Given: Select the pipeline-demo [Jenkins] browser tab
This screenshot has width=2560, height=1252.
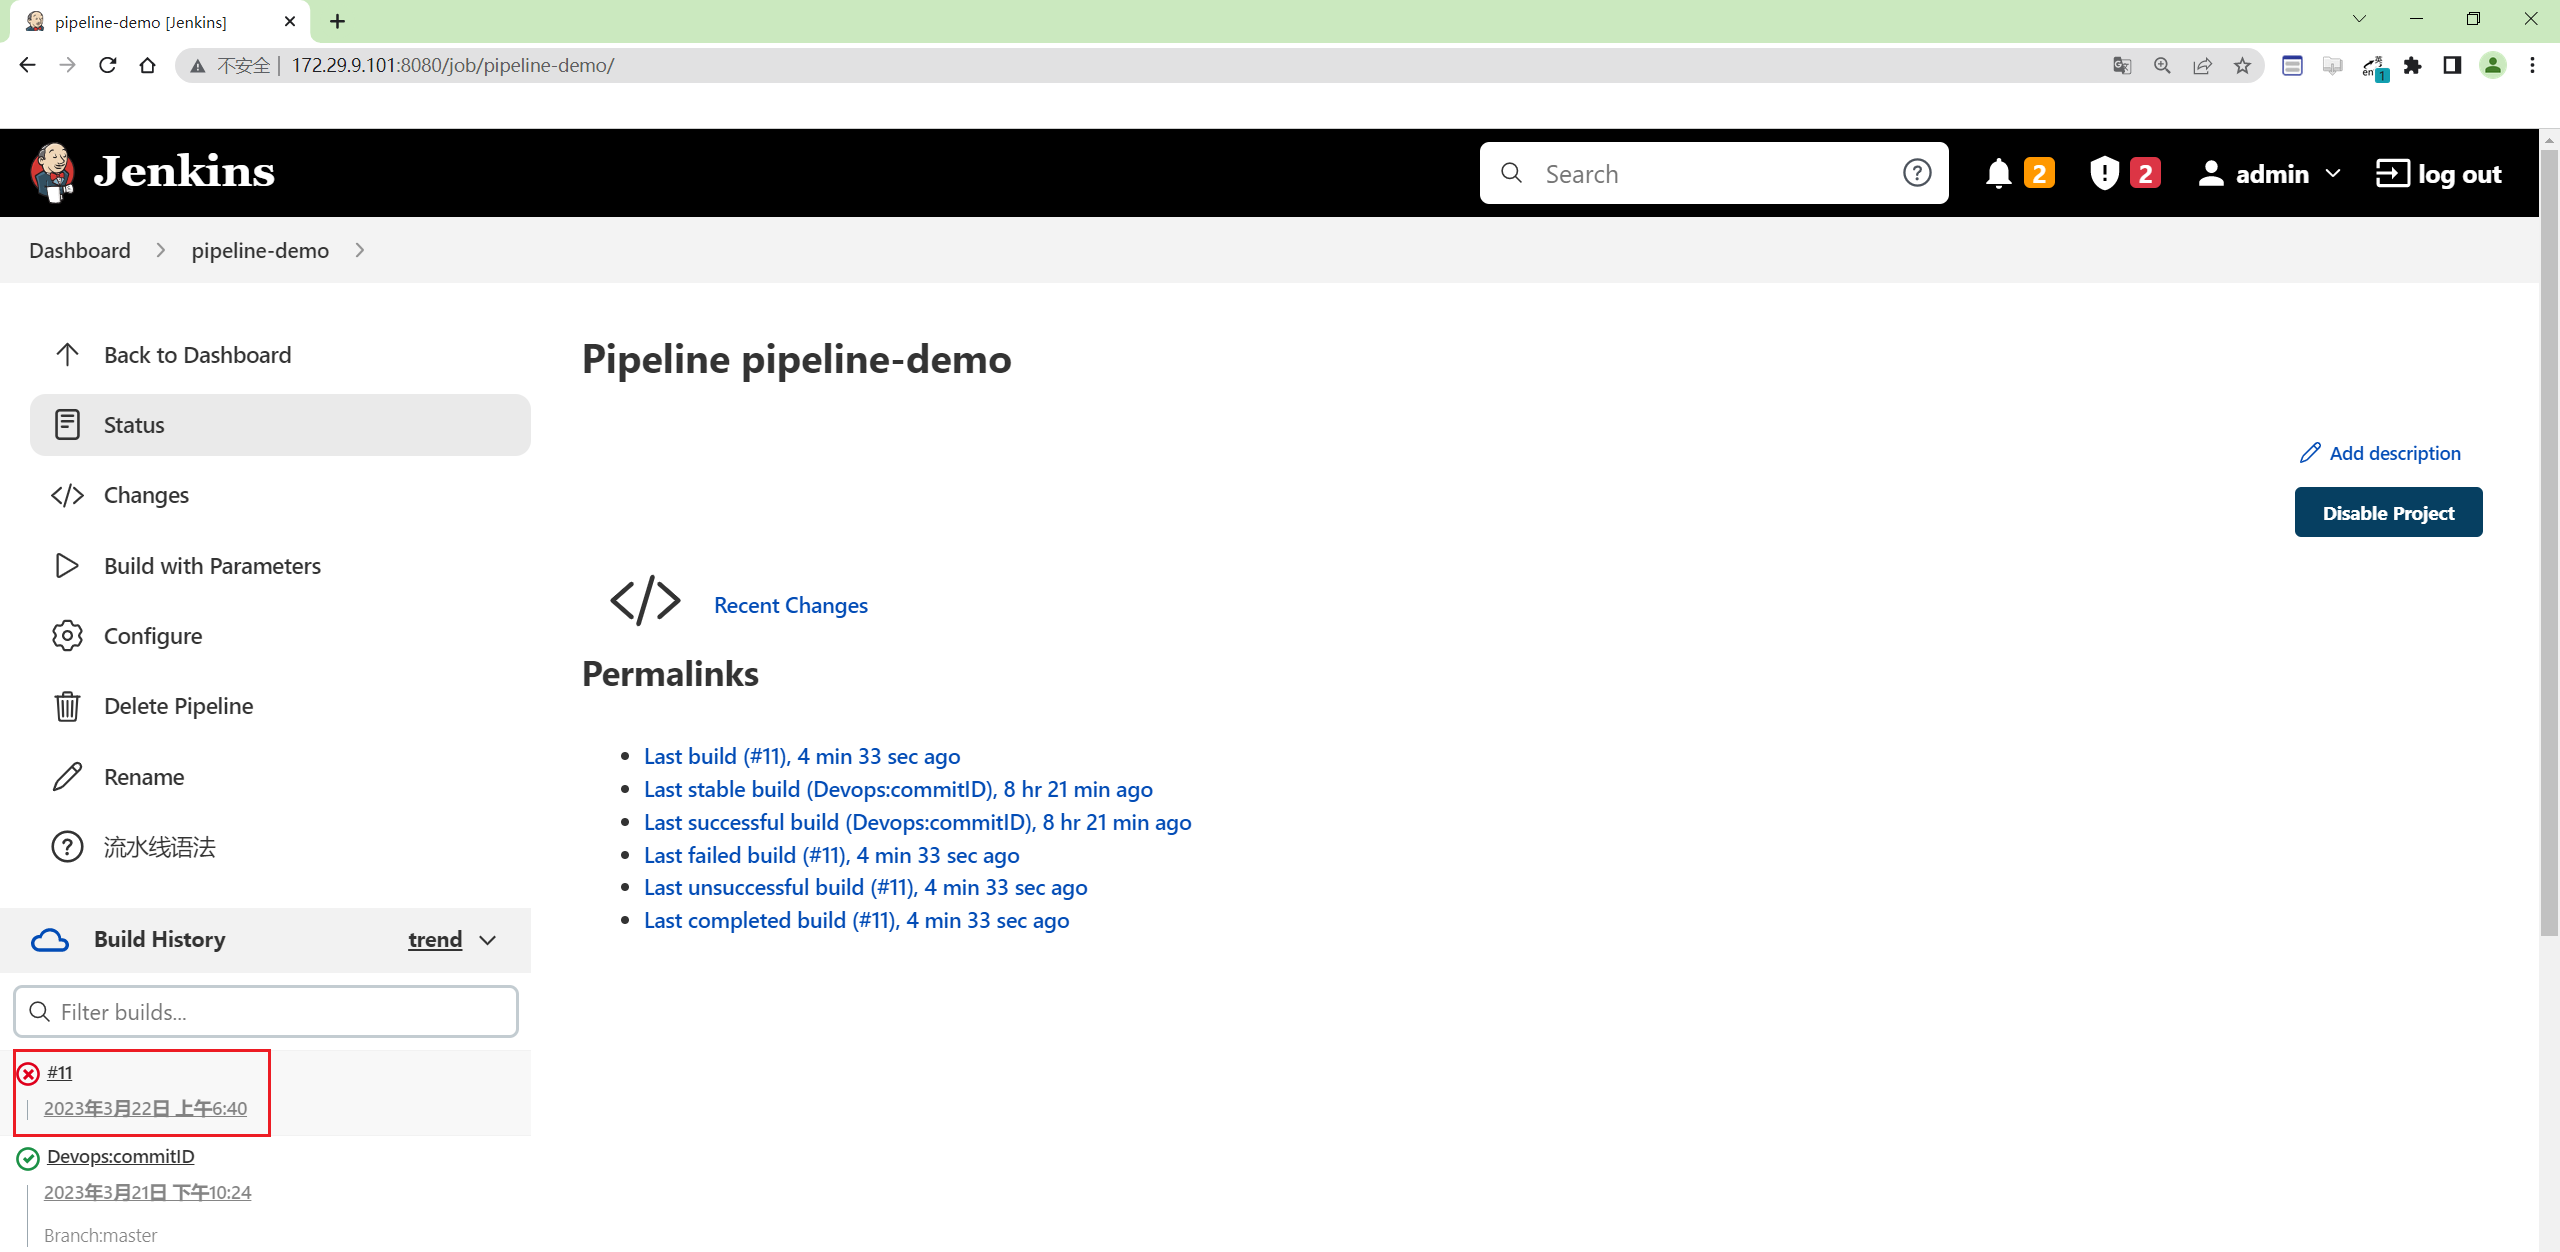Looking at the screenshot, I should pyautogui.click(x=160, y=21).
